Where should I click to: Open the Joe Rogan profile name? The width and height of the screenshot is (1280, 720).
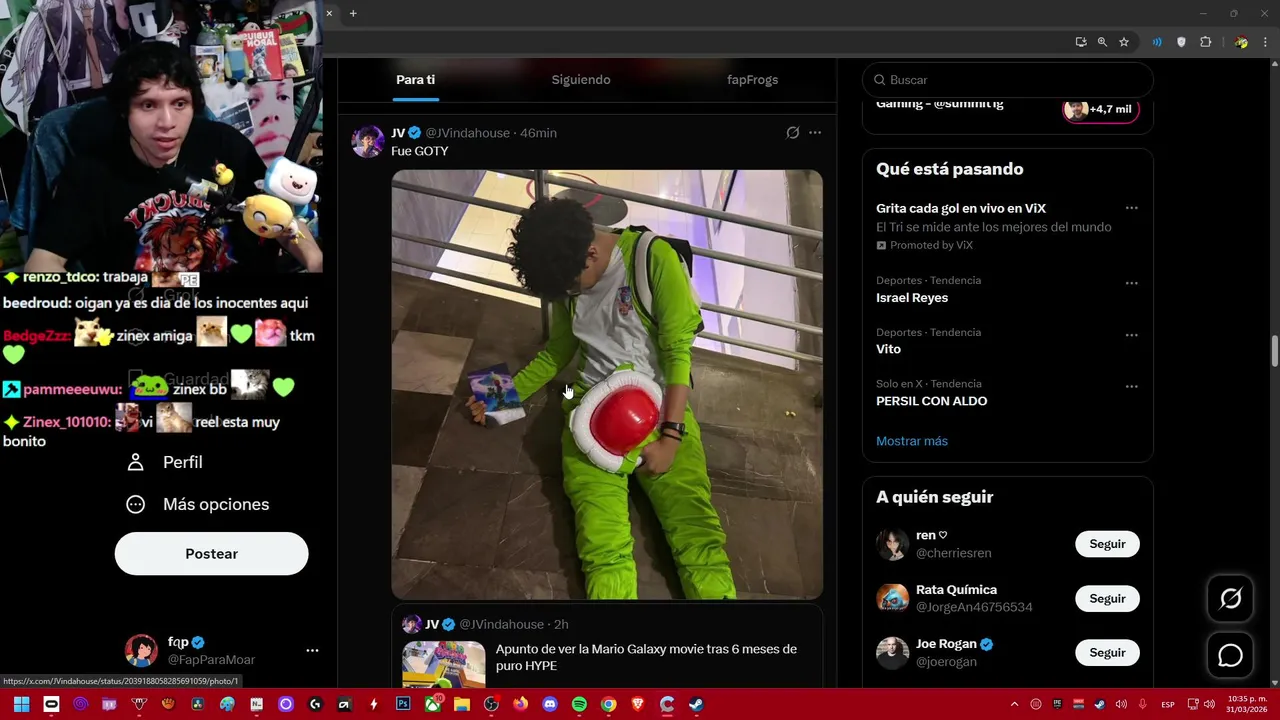pos(946,644)
